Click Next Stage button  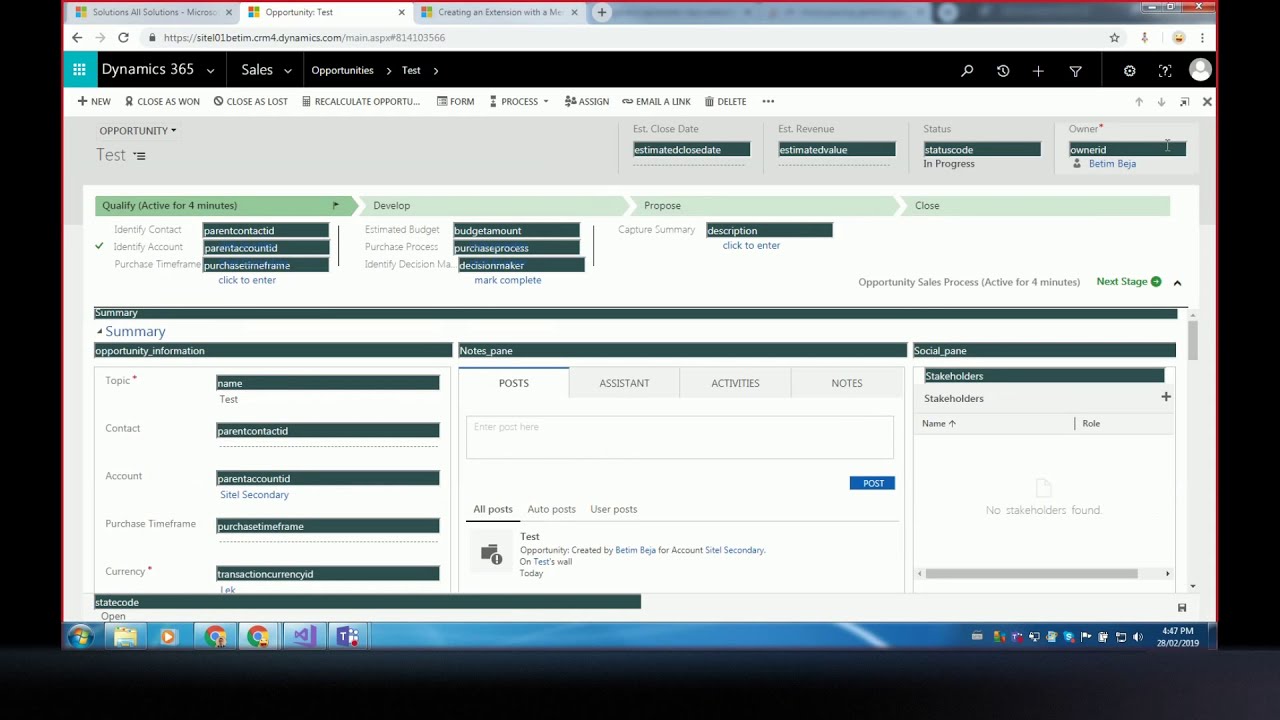click(1129, 282)
